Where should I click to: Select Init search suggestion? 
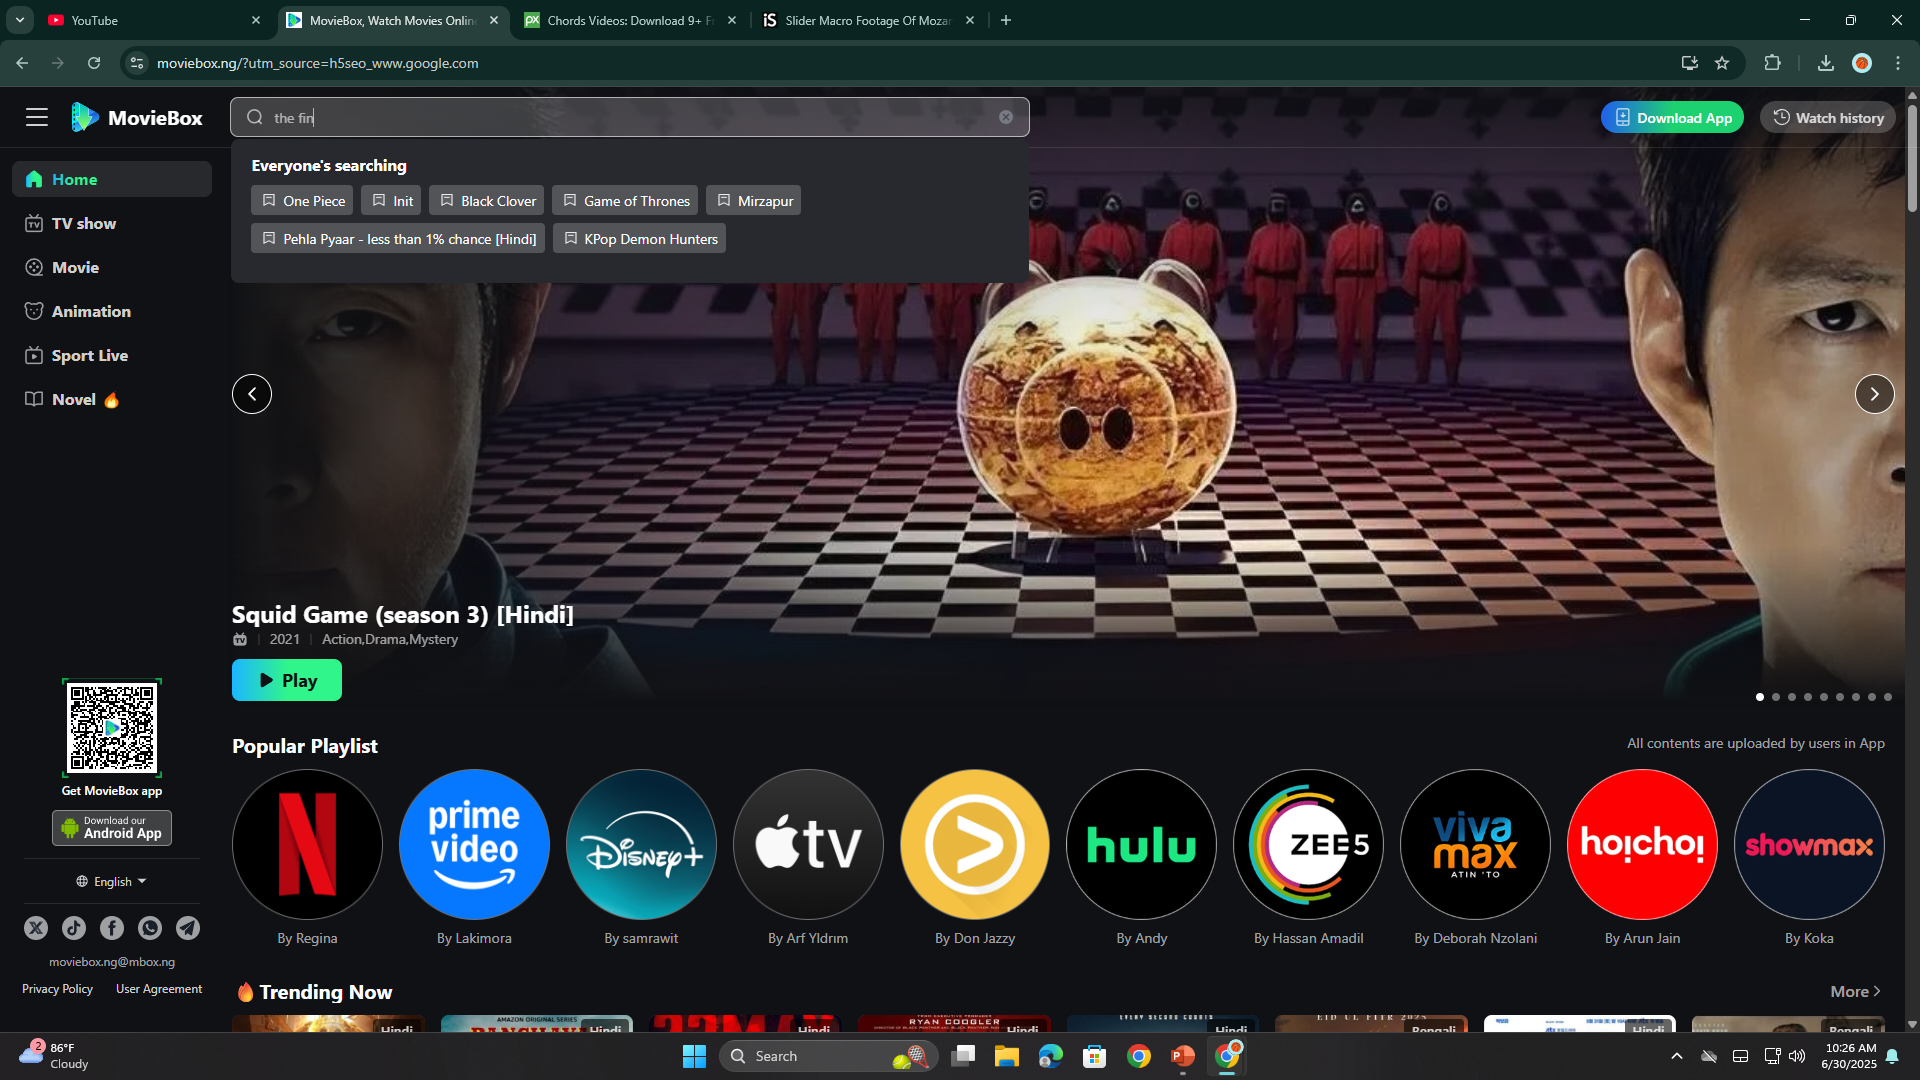tap(391, 201)
